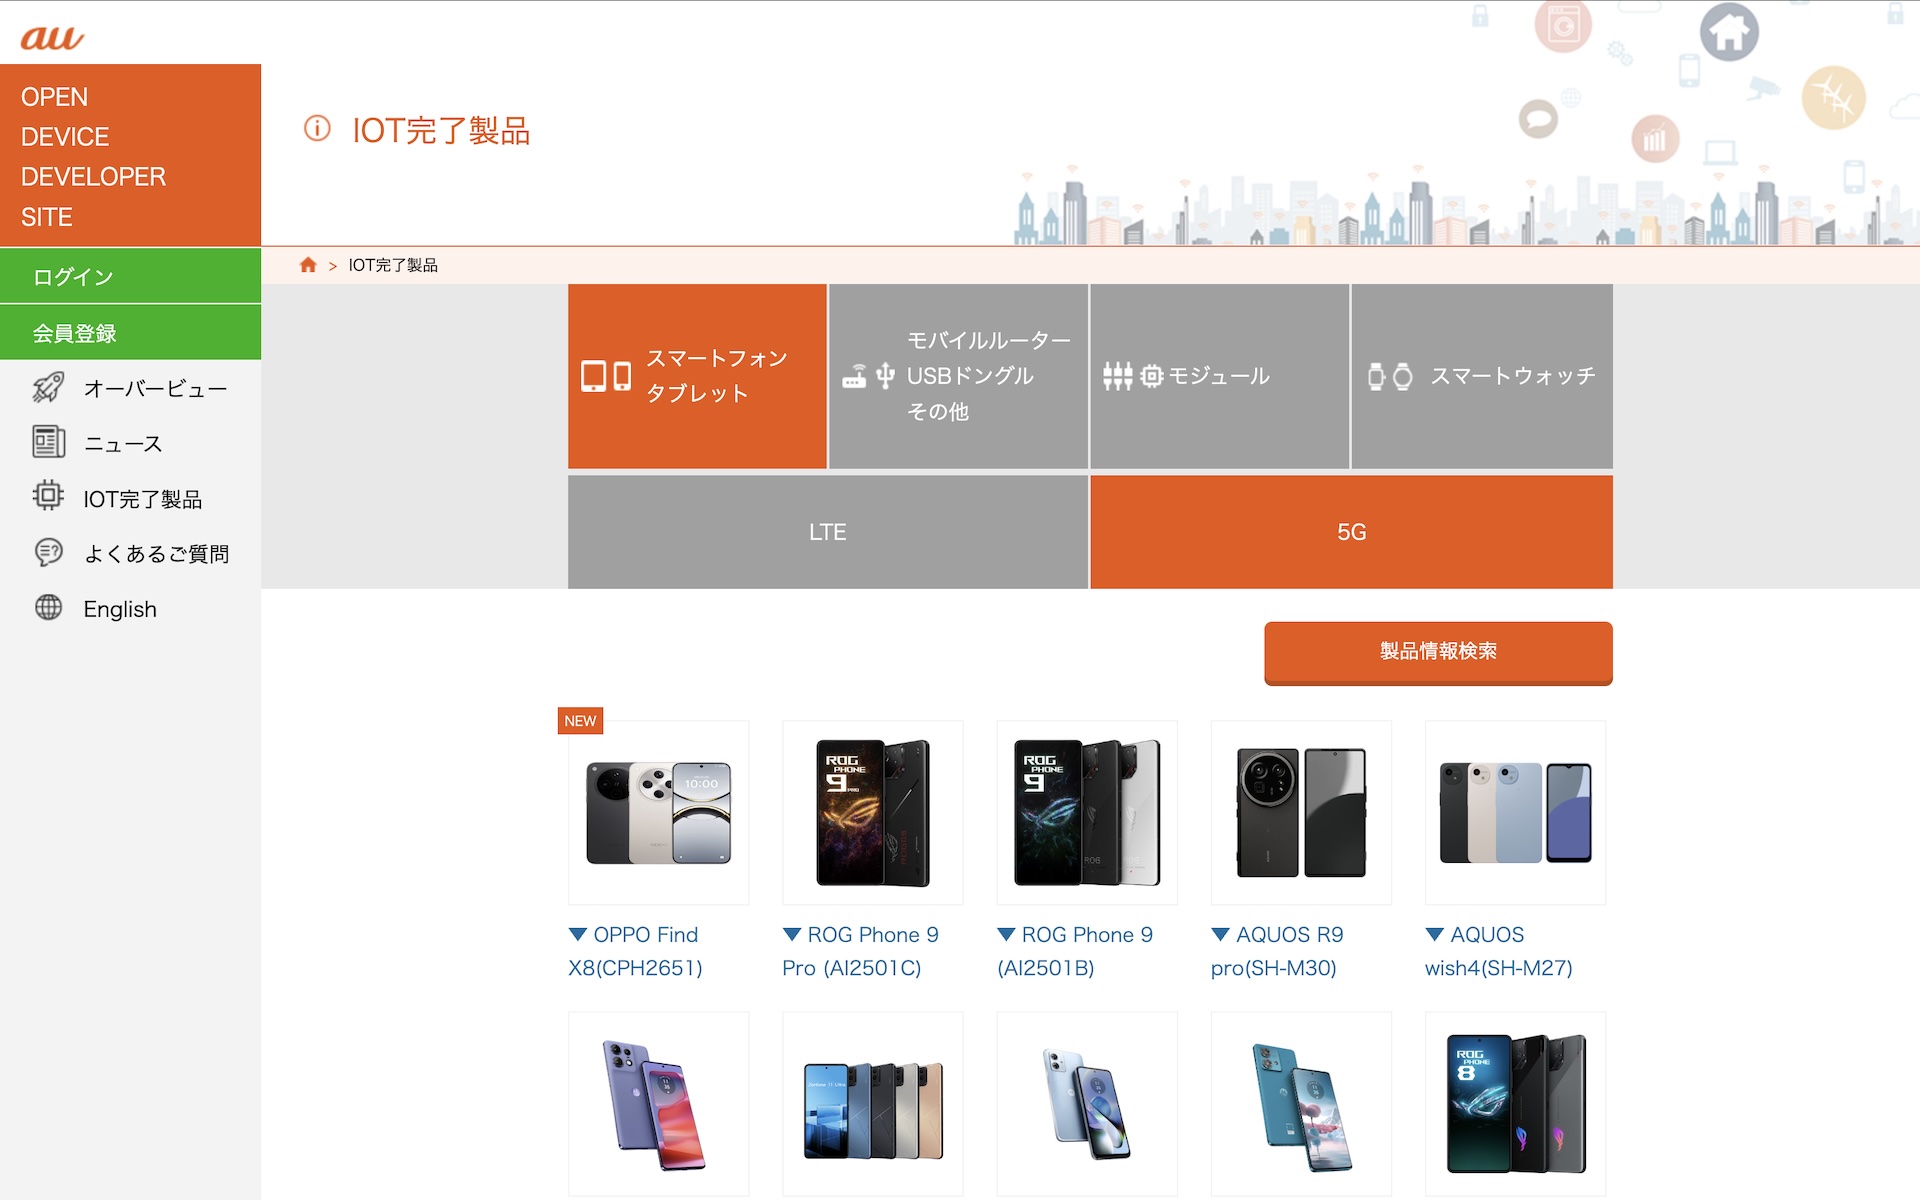Select the スマートウォッチ category tab

[1482, 376]
